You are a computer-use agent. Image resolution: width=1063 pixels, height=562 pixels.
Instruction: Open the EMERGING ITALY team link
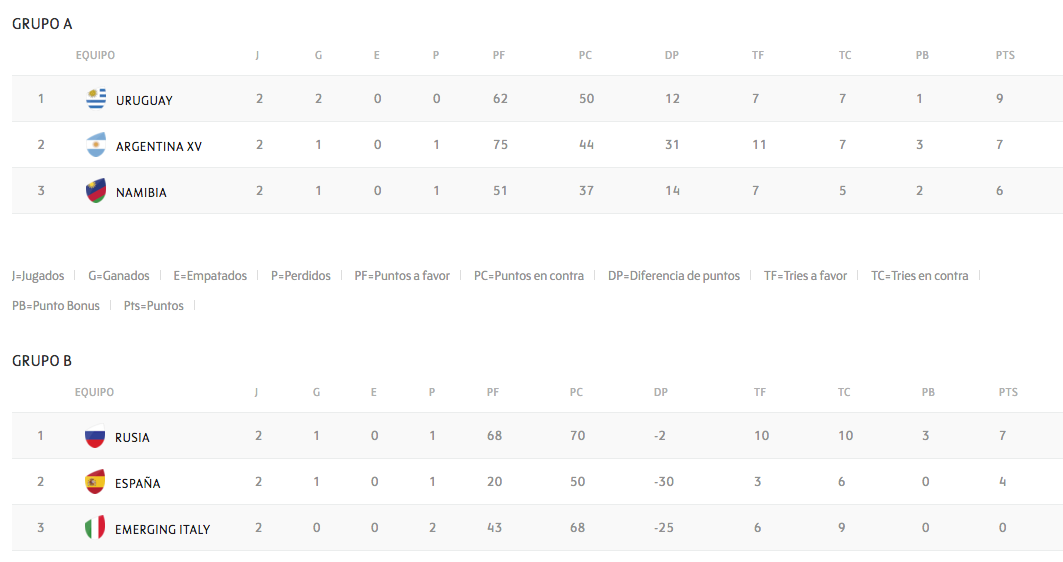(162, 529)
